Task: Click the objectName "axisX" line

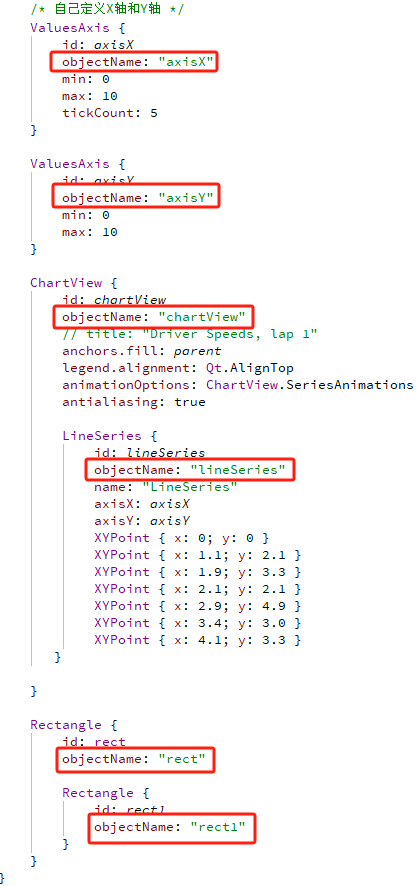Action: [x=134, y=62]
